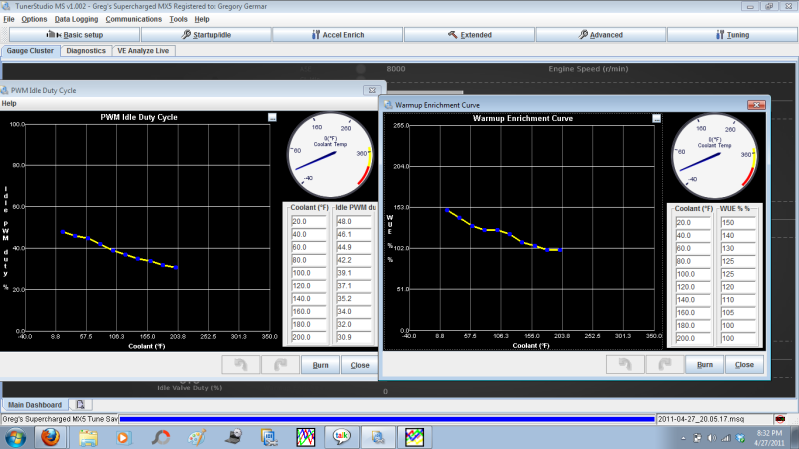Open Firefox from the taskbar

pos(50,436)
